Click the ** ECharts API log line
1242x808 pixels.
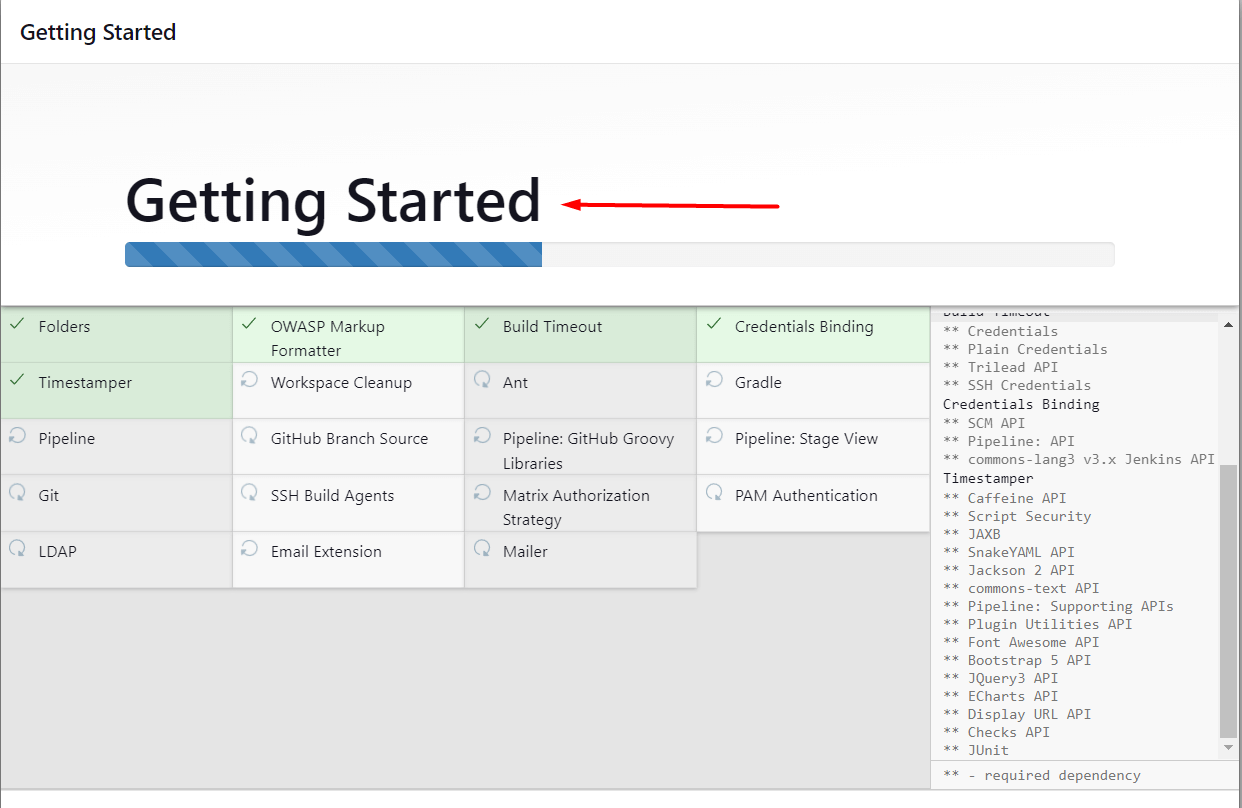click(1000, 697)
